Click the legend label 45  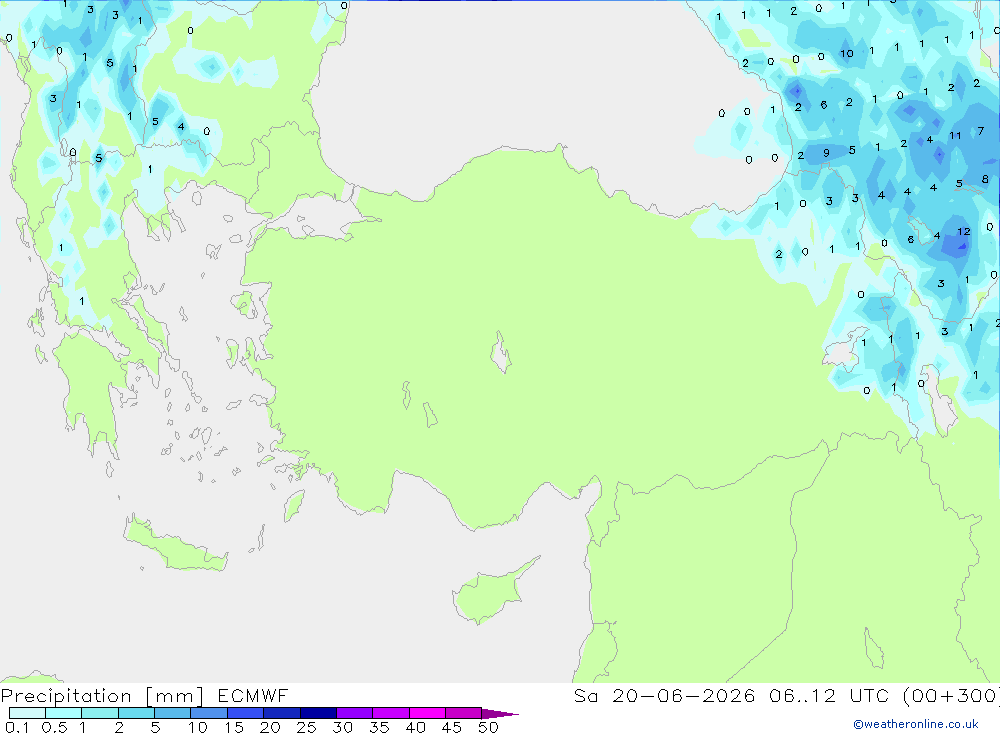point(452,727)
